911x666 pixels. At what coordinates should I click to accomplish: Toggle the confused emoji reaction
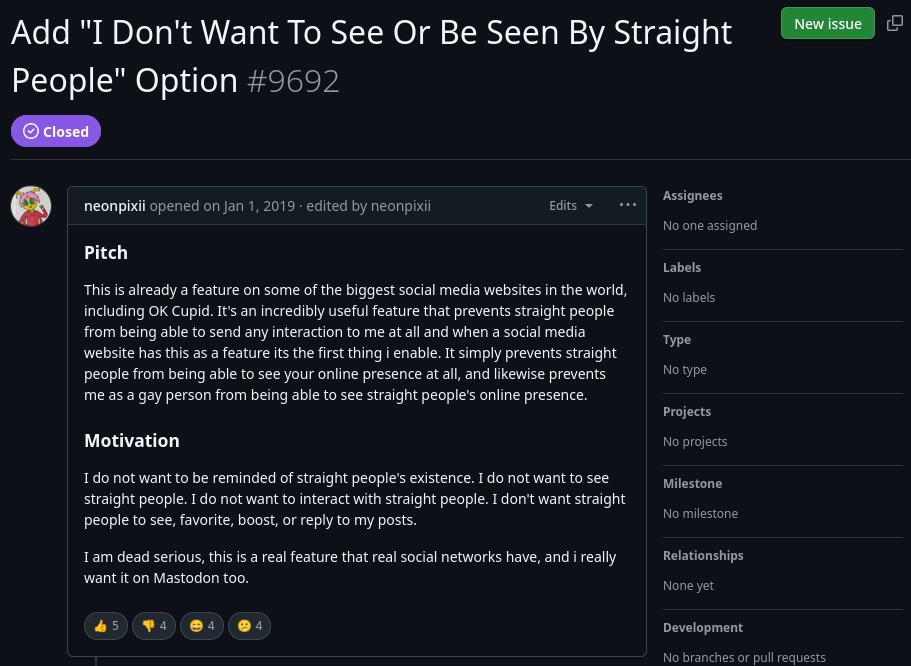250,626
